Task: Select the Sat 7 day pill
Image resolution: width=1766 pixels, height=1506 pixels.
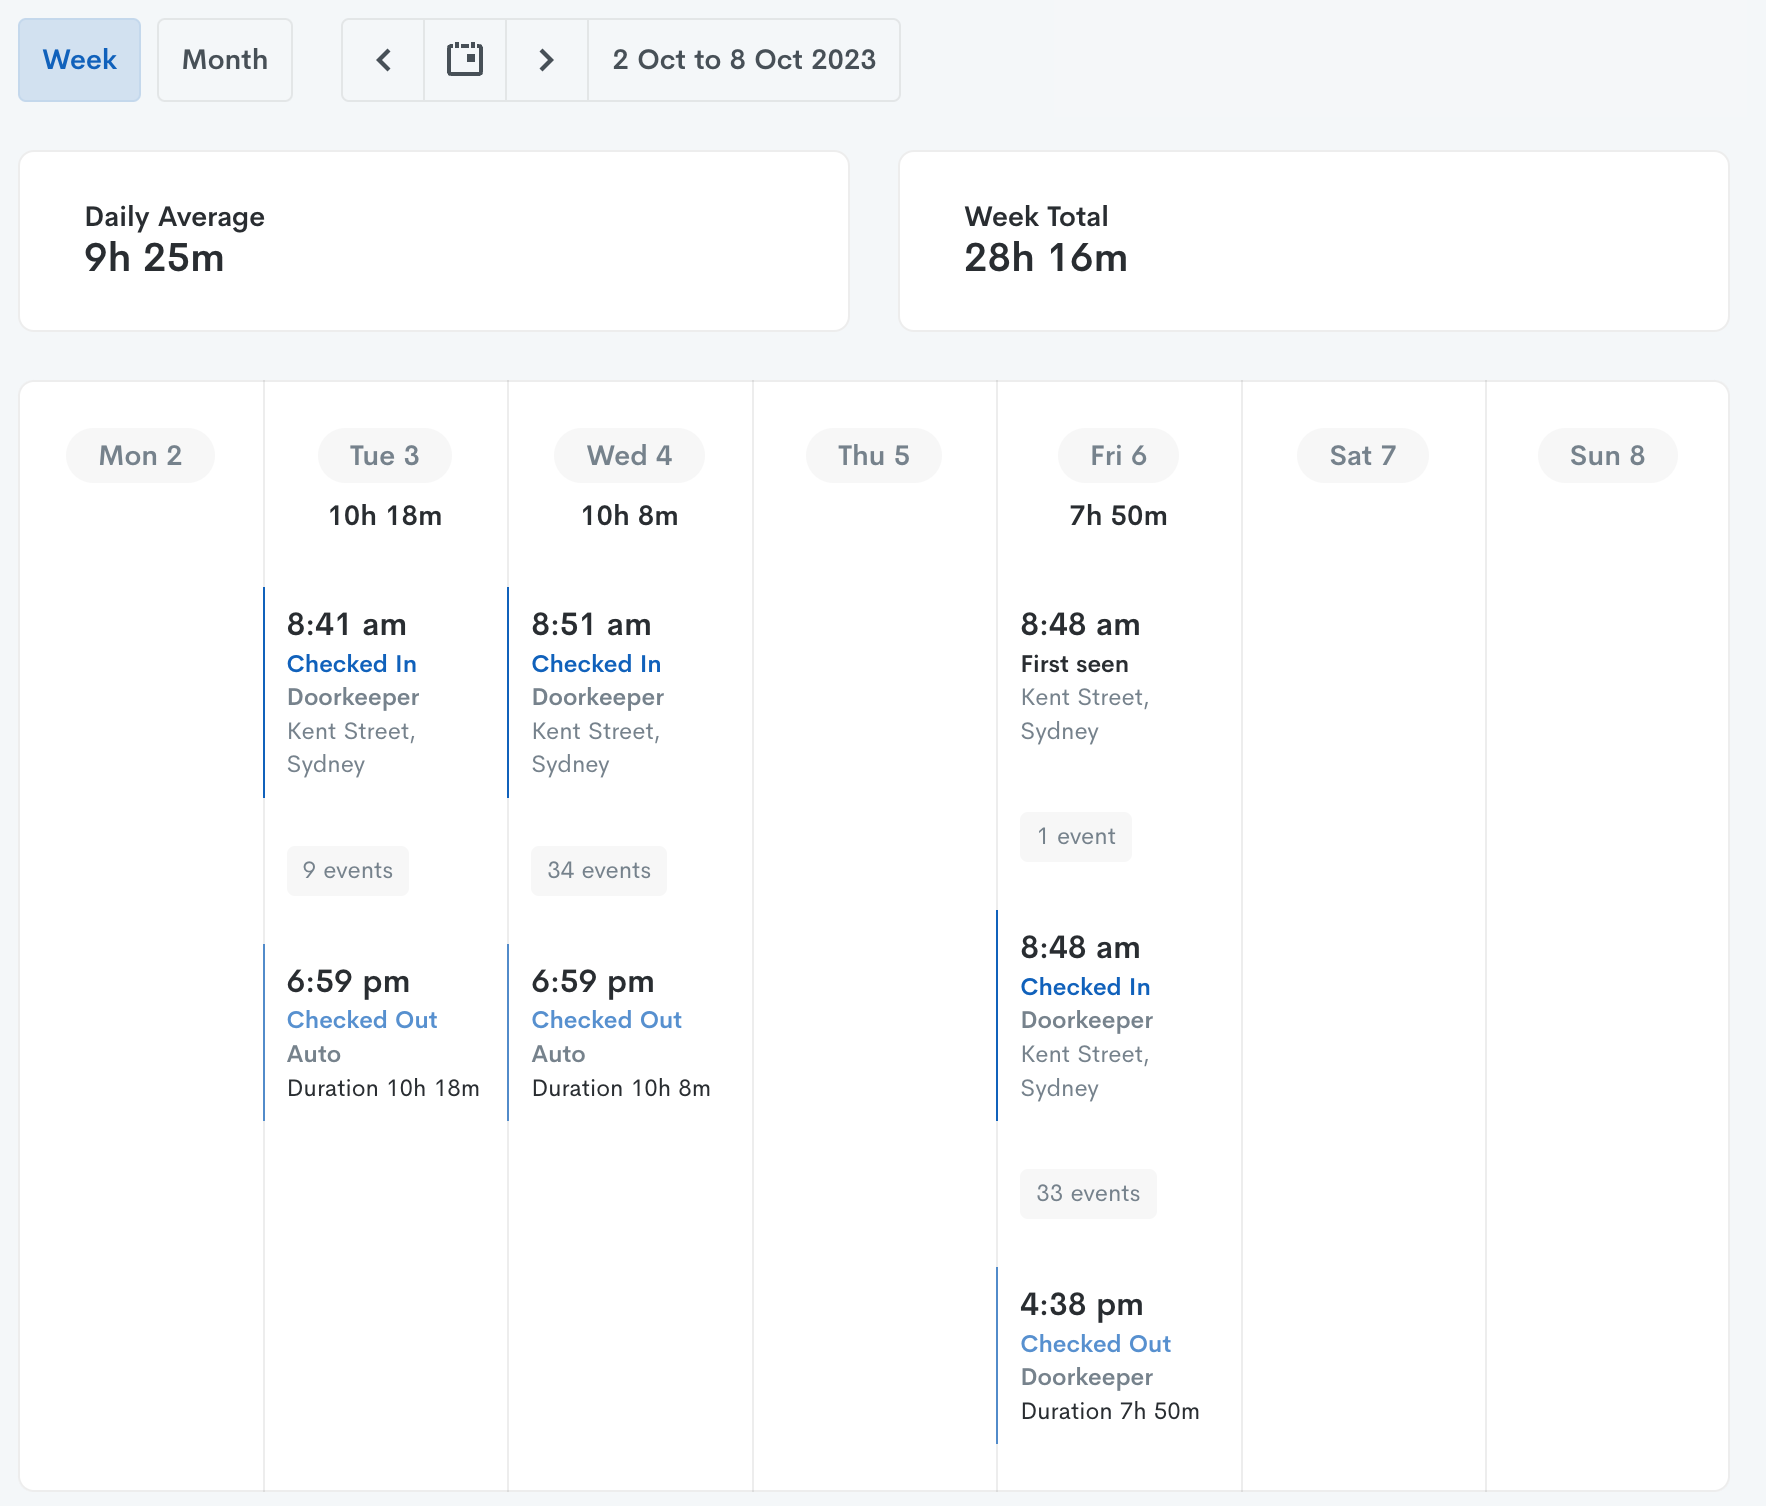Action: [x=1363, y=456]
